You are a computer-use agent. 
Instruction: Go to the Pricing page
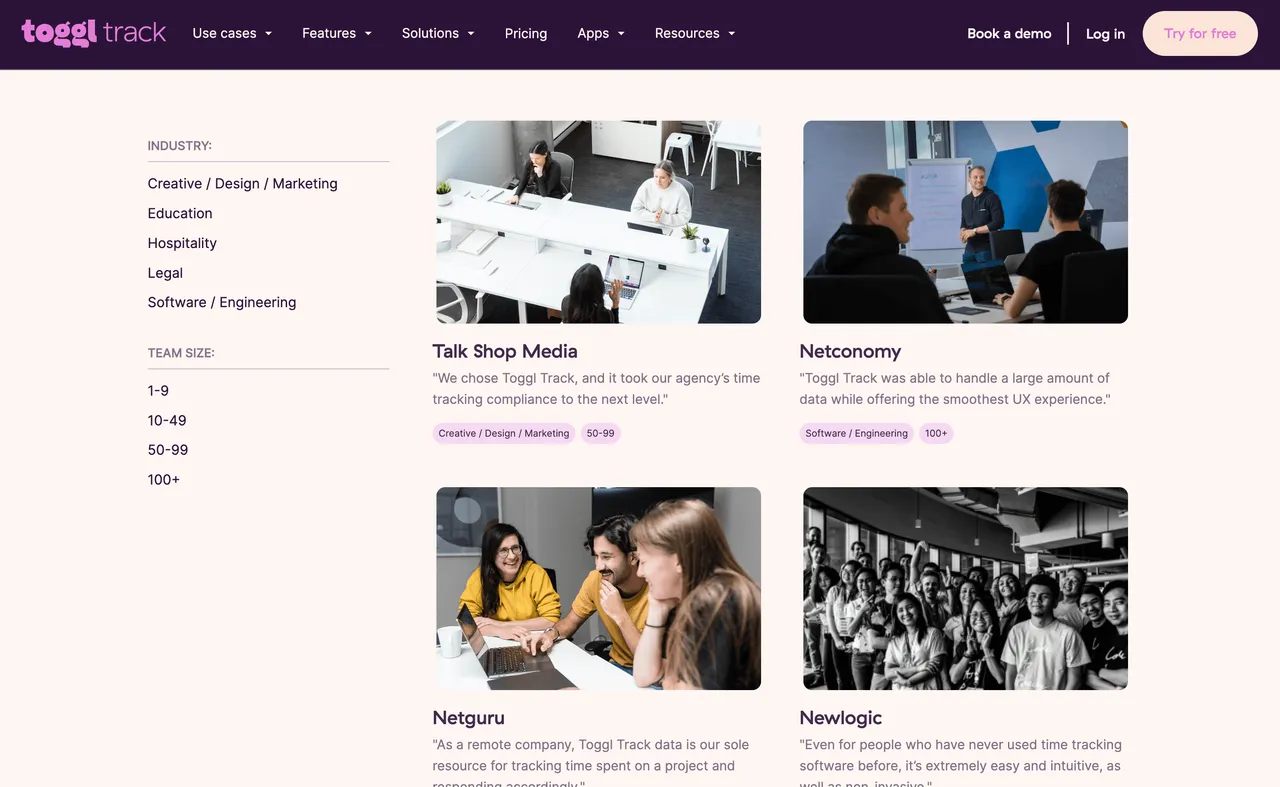point(526,33)
